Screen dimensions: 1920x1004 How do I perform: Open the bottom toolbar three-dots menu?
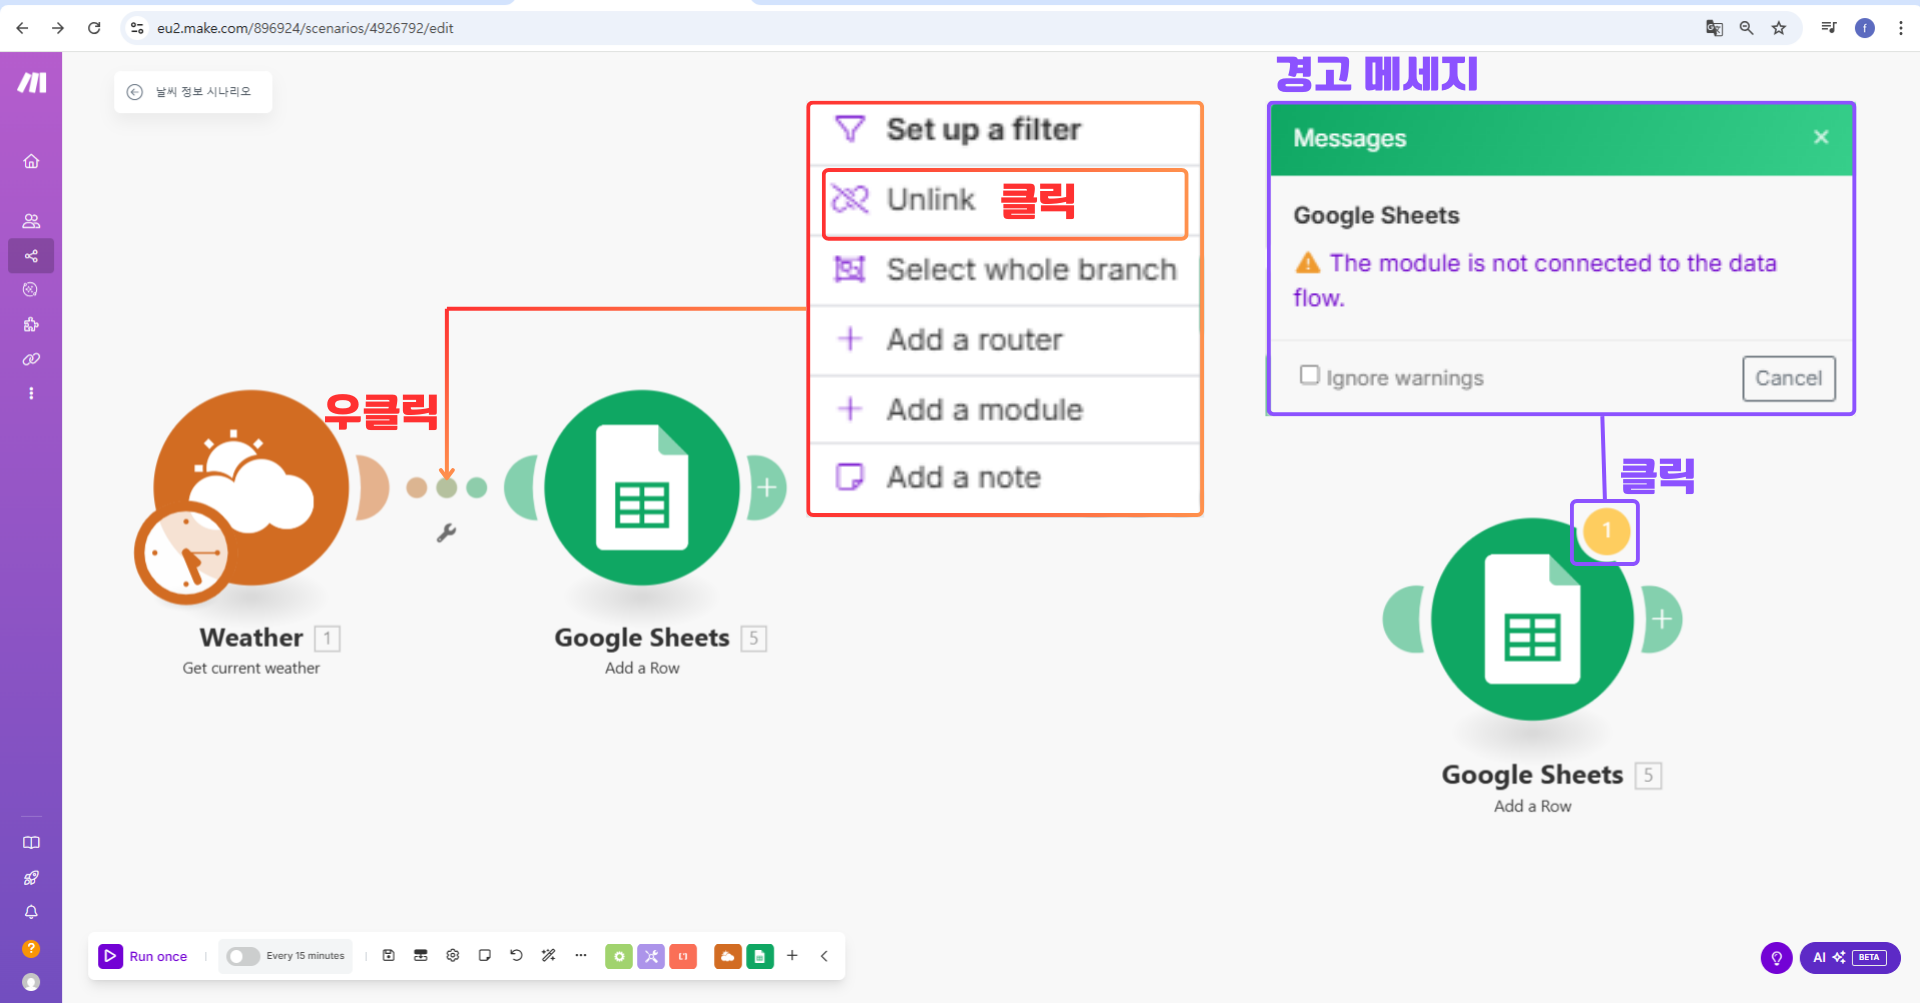coord(581,956)
